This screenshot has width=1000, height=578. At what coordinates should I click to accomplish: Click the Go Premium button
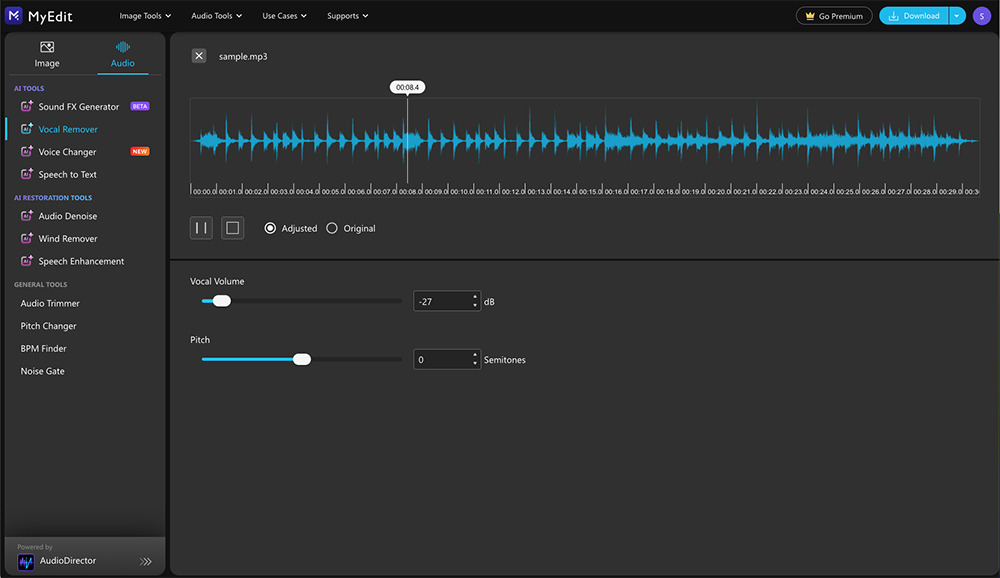click(x=833, y=15)
